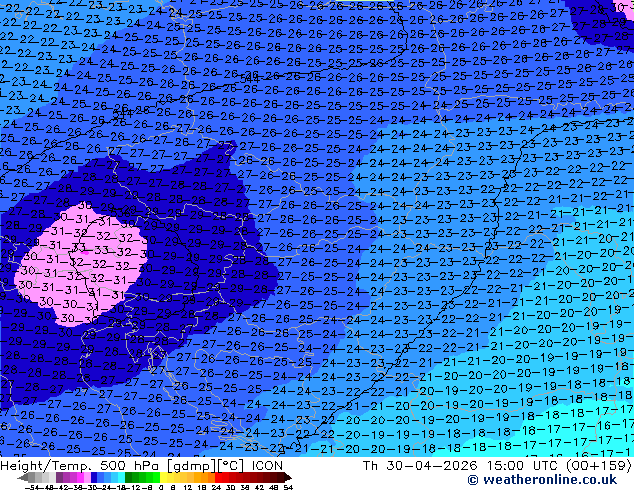Click the dark purple legend swatch near -42
The width and height of the screenshot is (634, 490).
pyautogui.click(x=59, y=477)
